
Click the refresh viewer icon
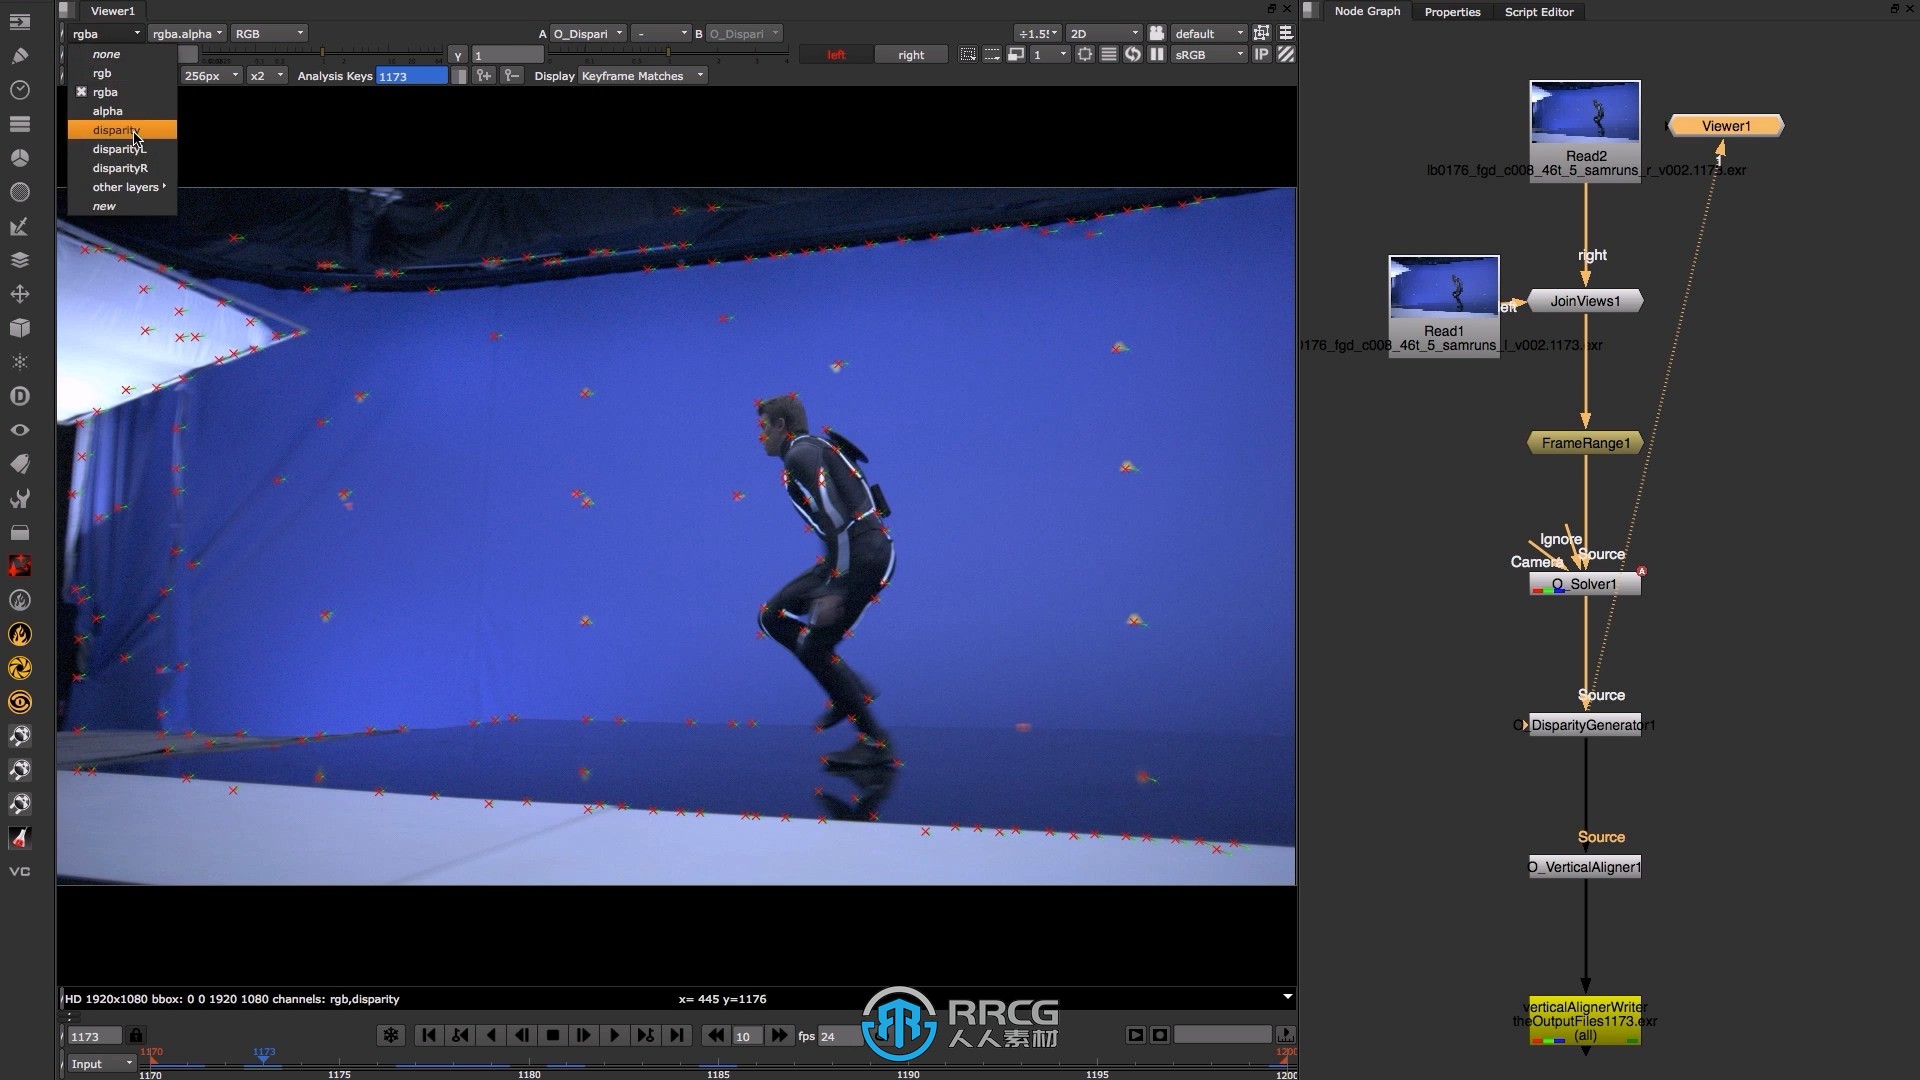click(x=1133, y=54)
